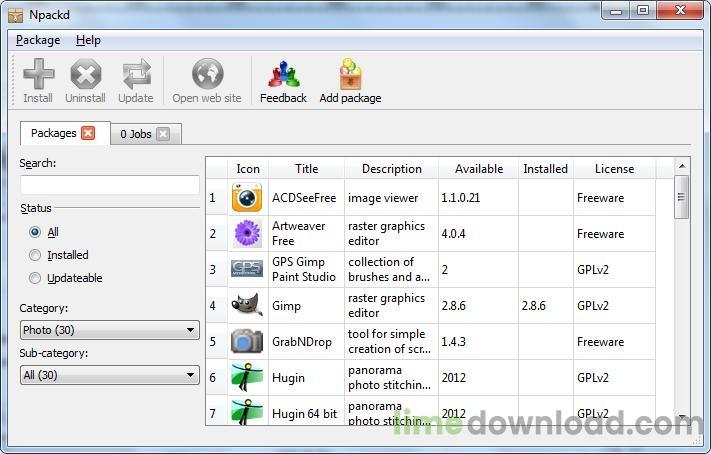Viewport: 711px width, 454px height.
Task: Click the Hugin 64 bit row icon
Action: click(247, 412)
